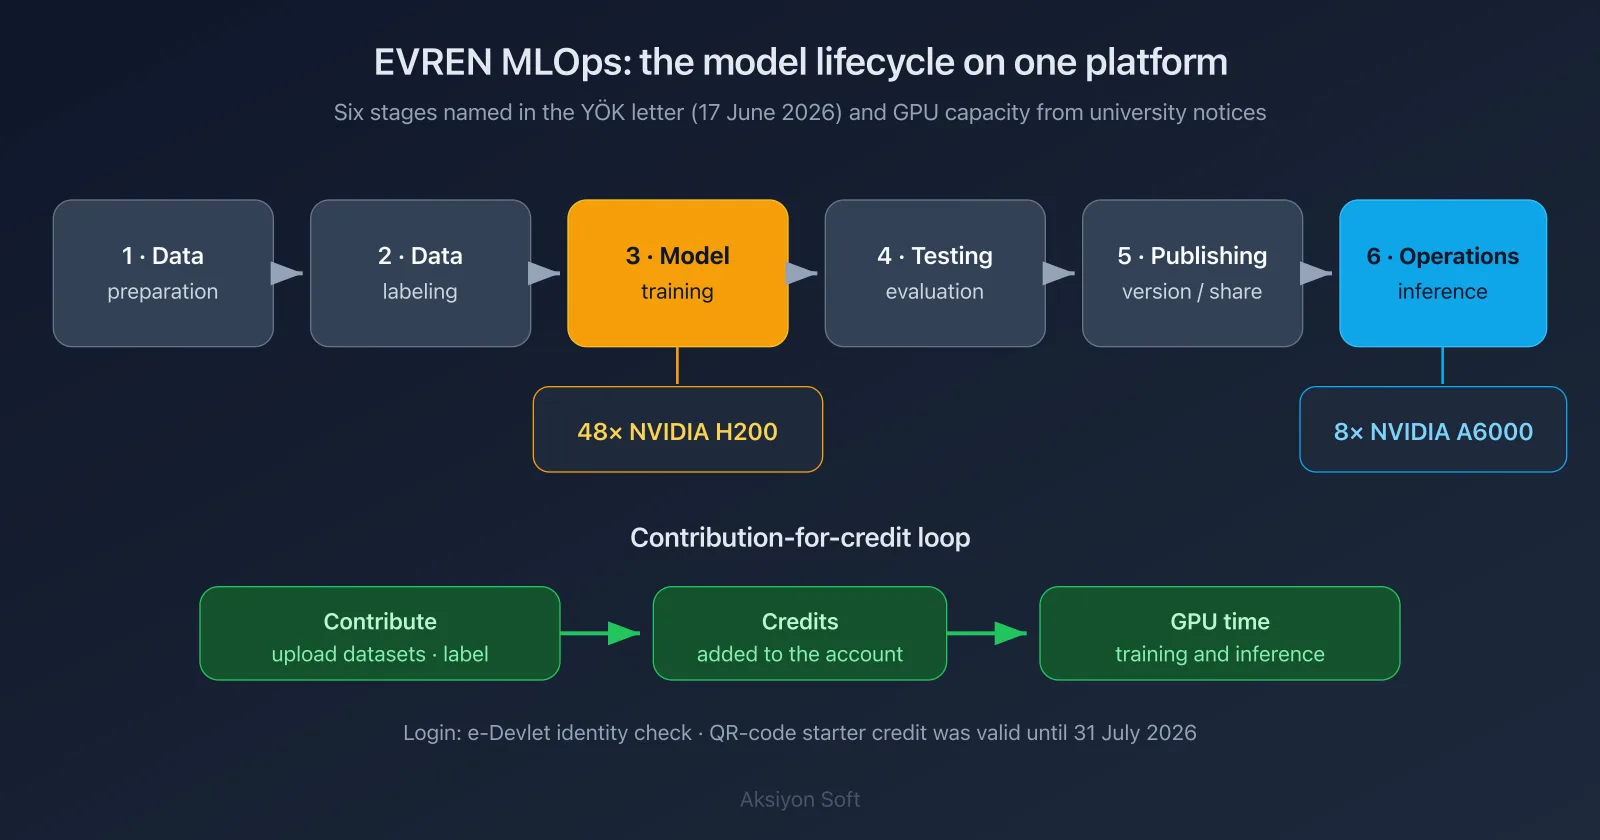1600x840 pixels.
Task: Click the '48× NVIDIA H200' callout
Action: click(x=678, y=430)
